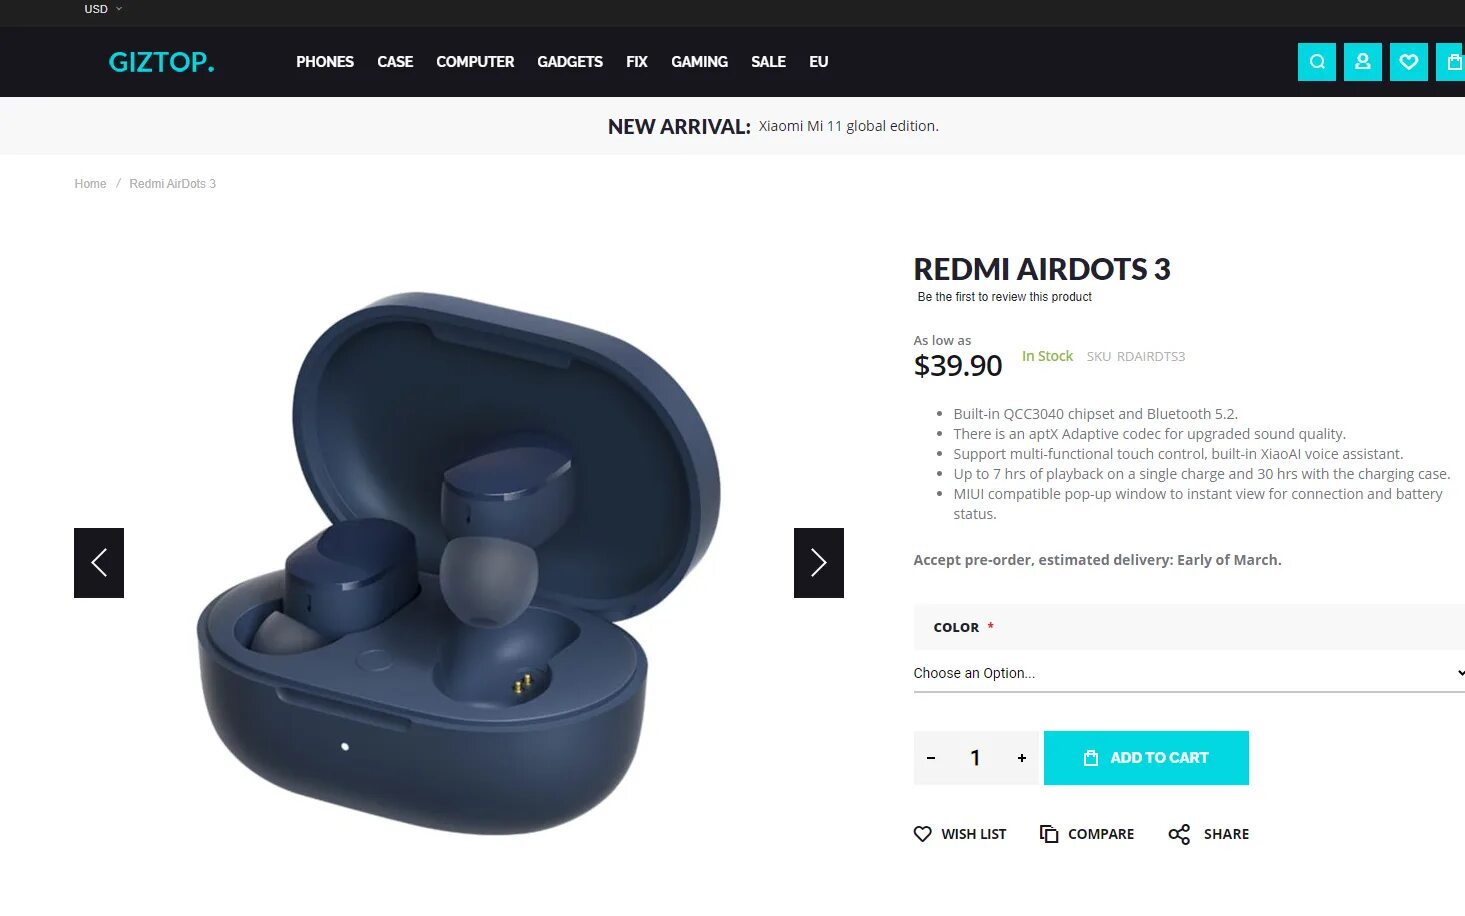Click Be the first to review link
Screen dimensions: 1465x916
1004,297
